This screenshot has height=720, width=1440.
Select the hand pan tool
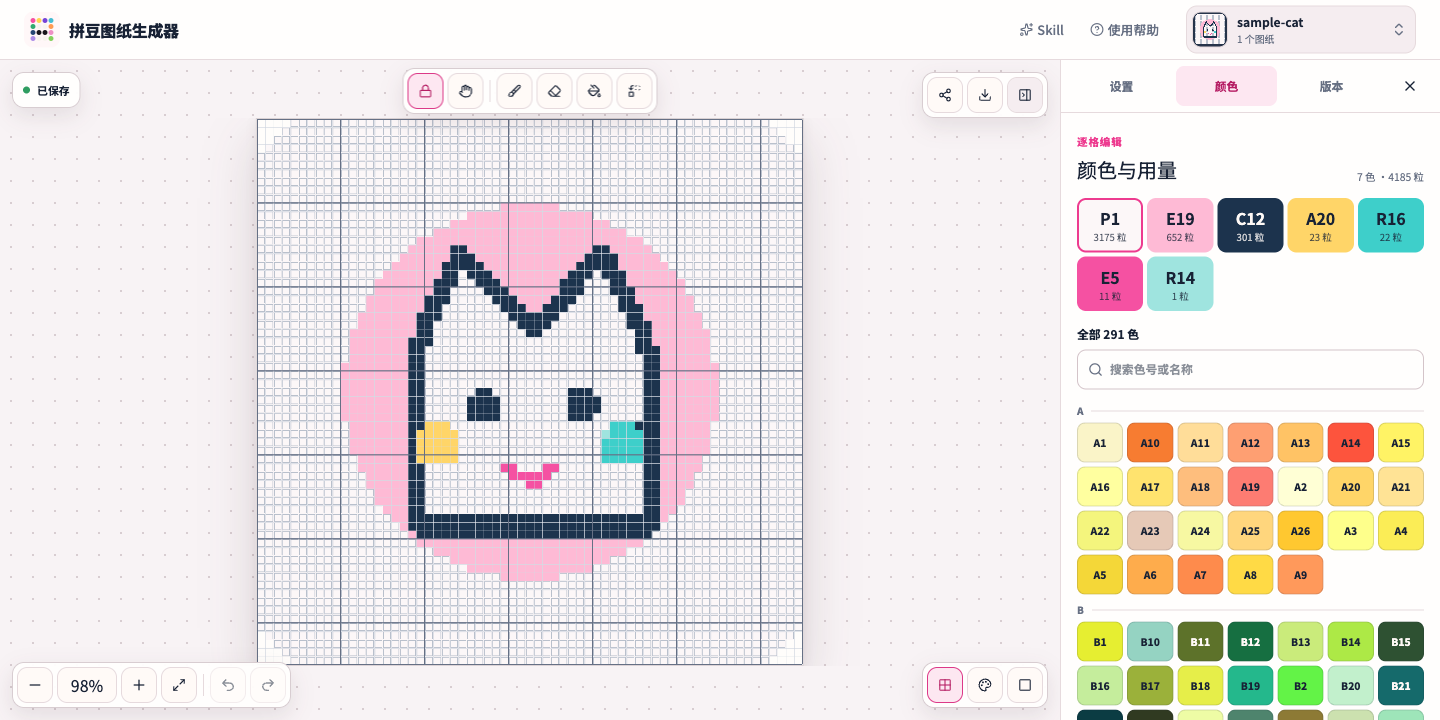coord(465,91)
